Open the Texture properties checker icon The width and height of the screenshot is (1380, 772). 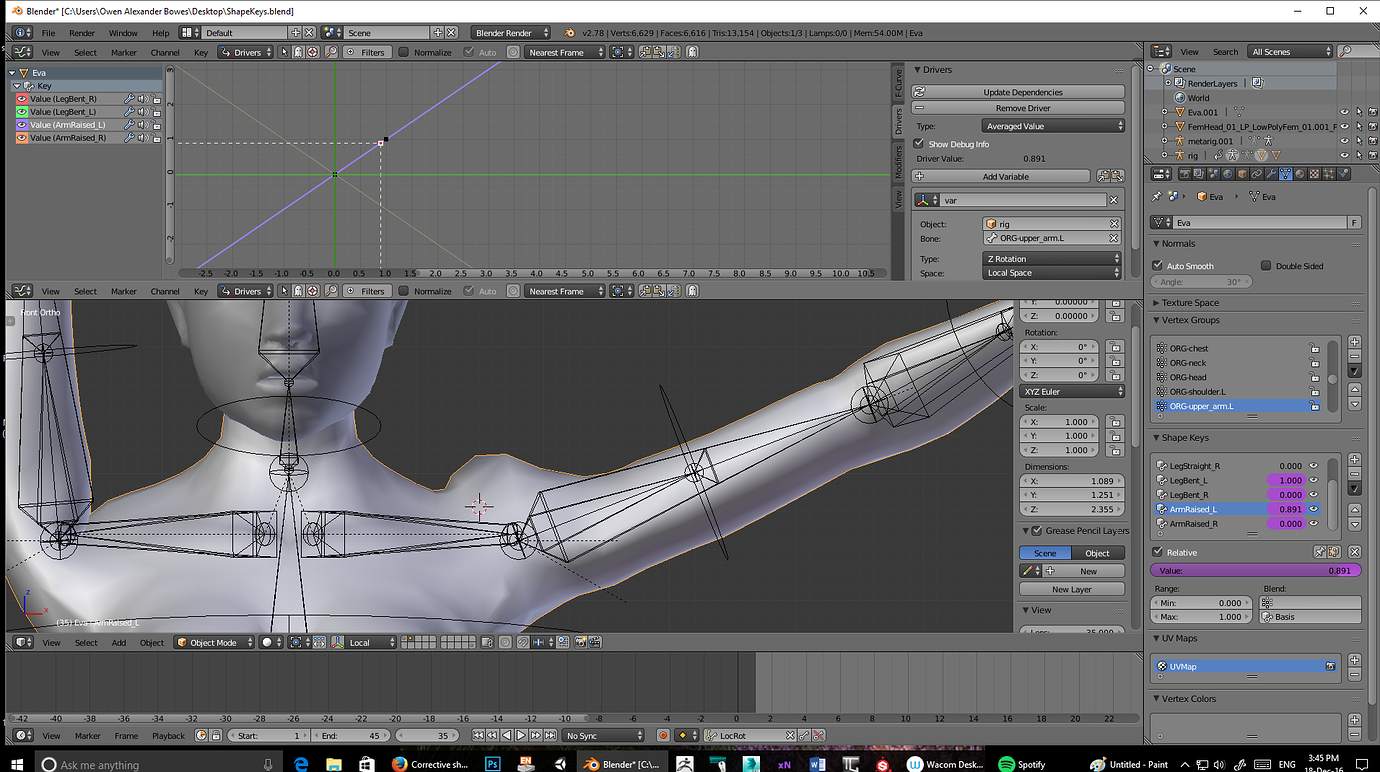[1314, 174]
